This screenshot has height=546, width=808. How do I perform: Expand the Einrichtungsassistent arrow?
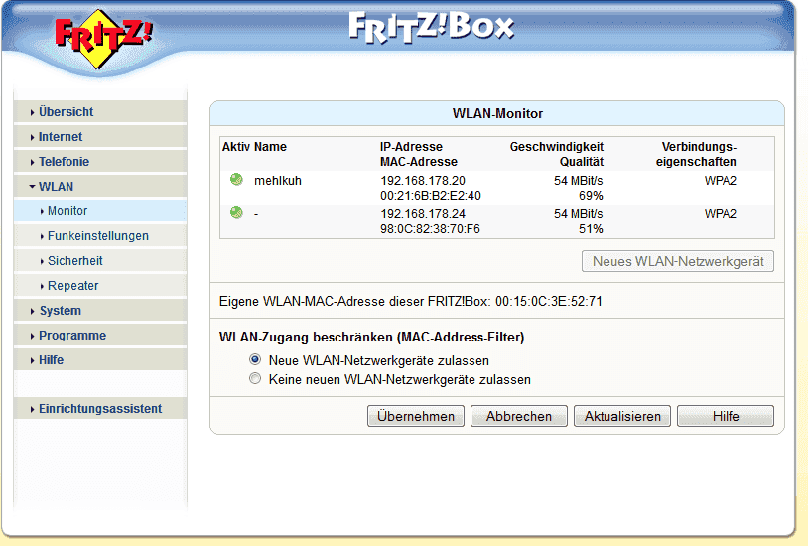tap(32, 410)
